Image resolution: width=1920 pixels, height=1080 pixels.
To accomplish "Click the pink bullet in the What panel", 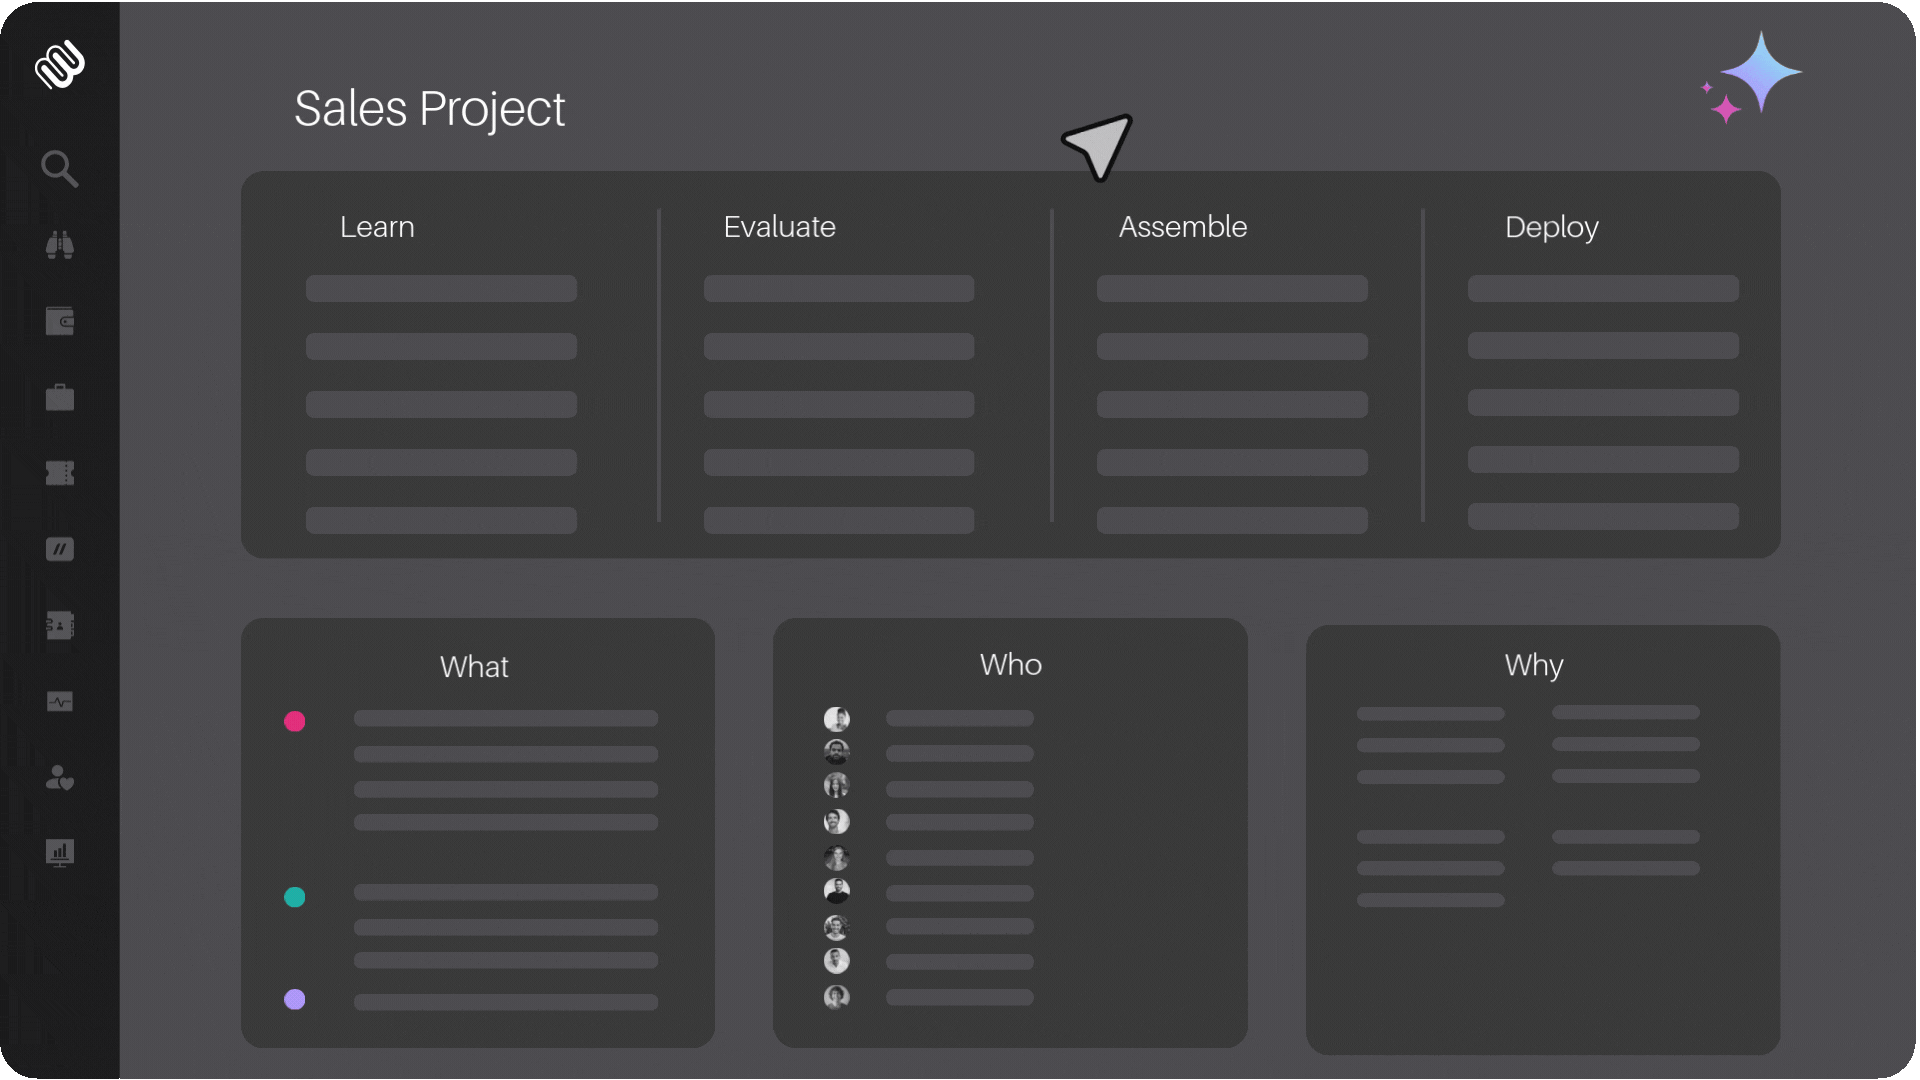I will click(294, 722).
